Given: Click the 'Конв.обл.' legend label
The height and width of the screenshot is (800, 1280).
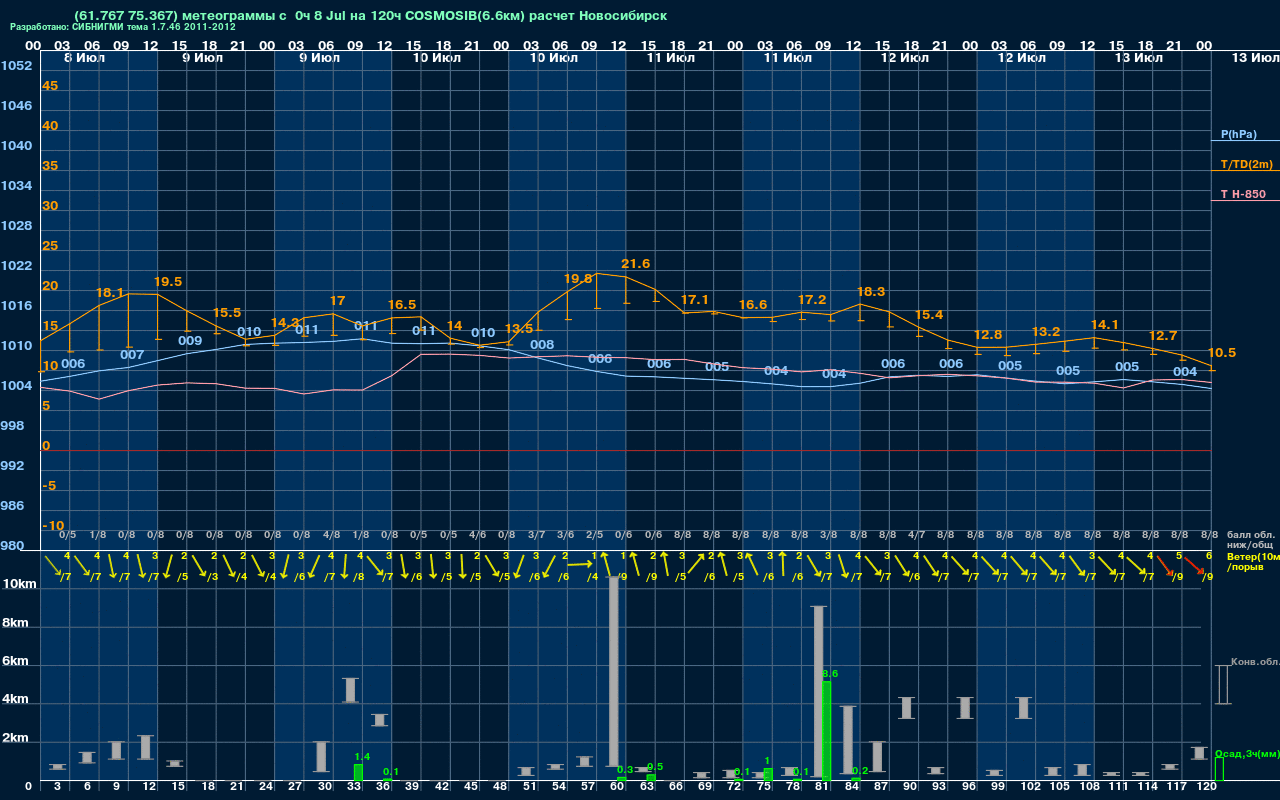Looking at the screenshot, I should coord(1255,662).
